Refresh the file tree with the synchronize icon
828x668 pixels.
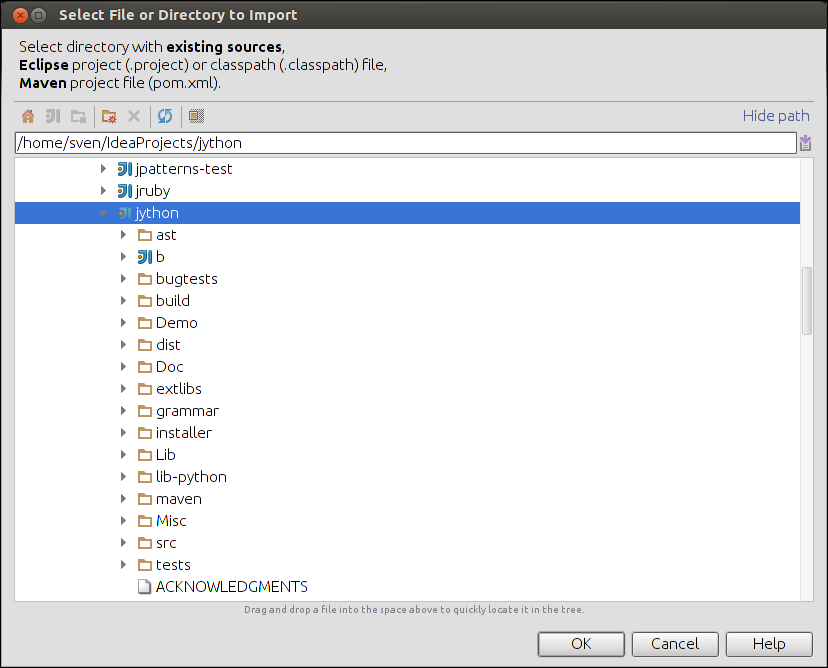coord(165,116)
